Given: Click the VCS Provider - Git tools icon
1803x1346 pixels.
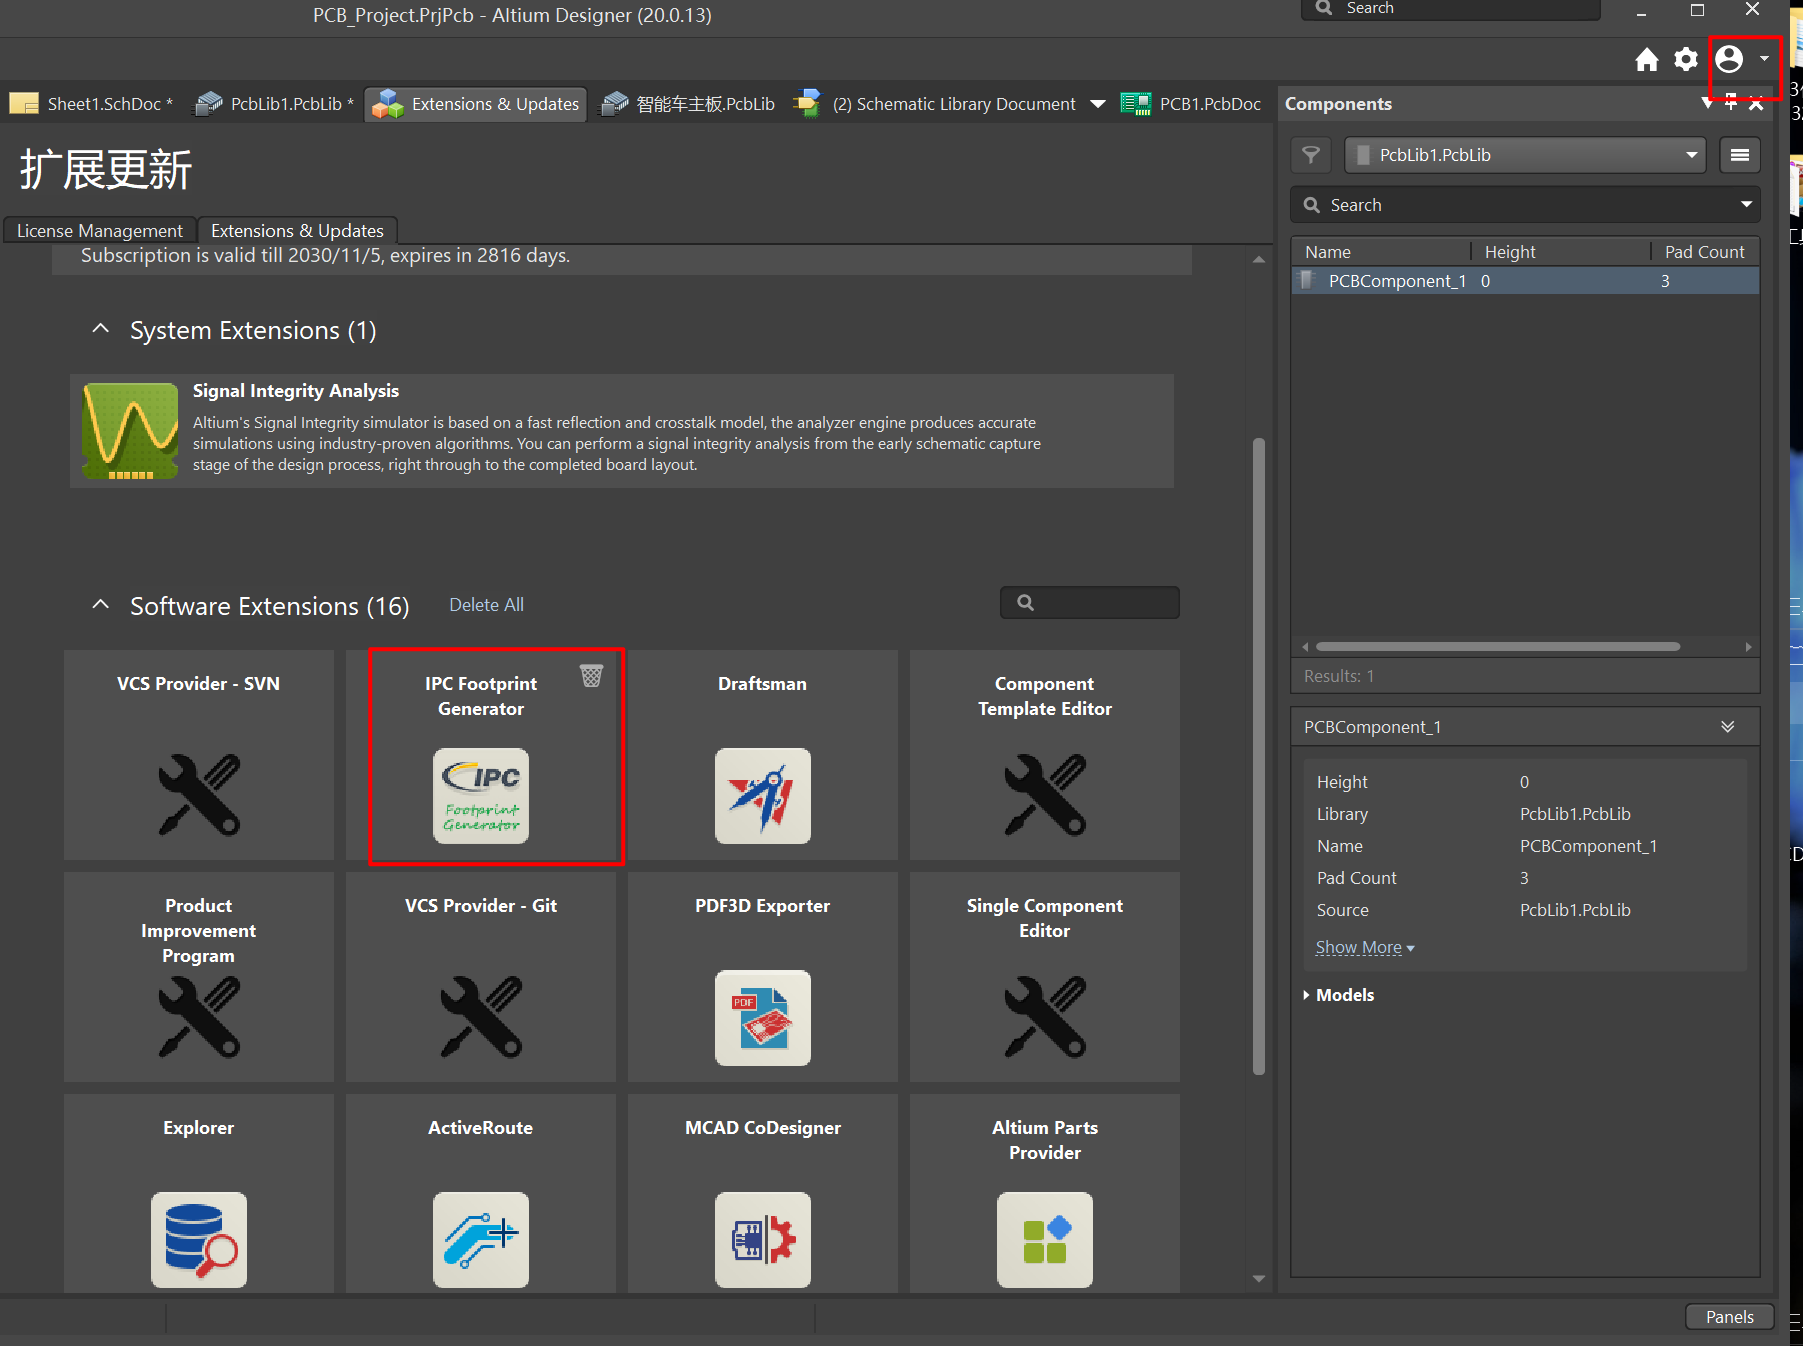Looking at the screenshot, I should coord(481,1017).
